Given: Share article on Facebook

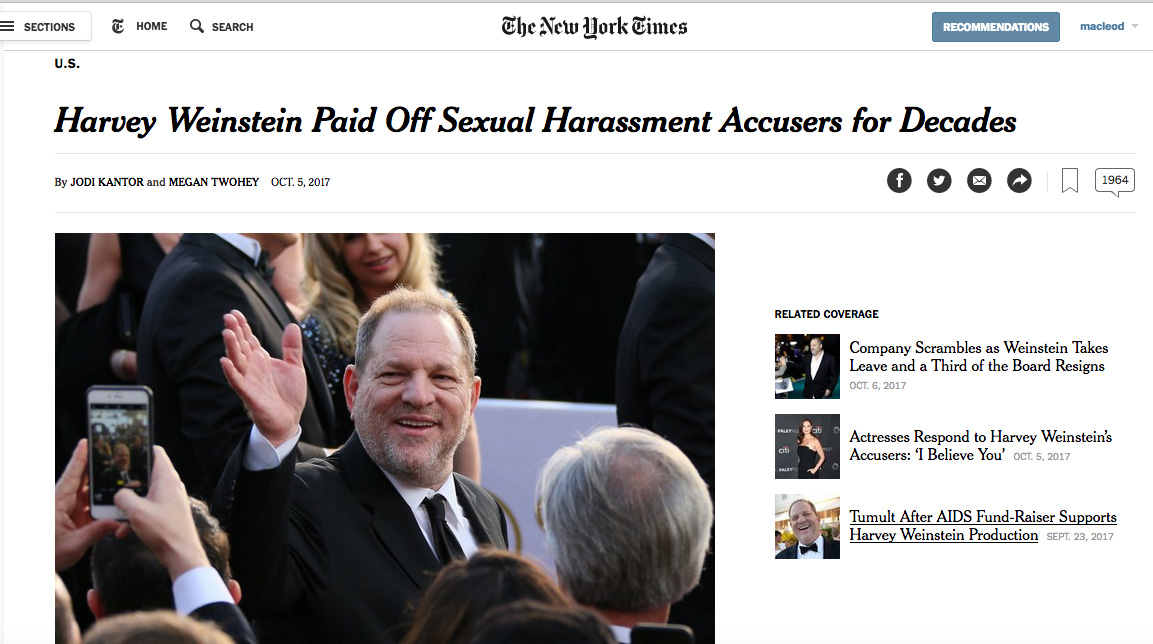Looking at the screenshot, I should pos(899,181).
